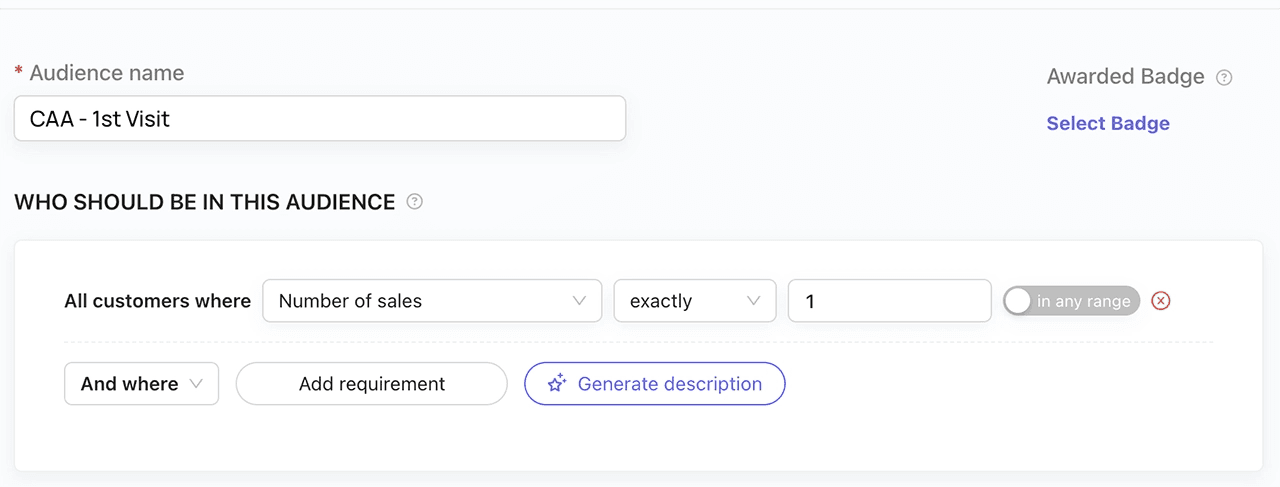Click the Awarded Badge help icon
1280x487 pixels.
[1224, 77]
